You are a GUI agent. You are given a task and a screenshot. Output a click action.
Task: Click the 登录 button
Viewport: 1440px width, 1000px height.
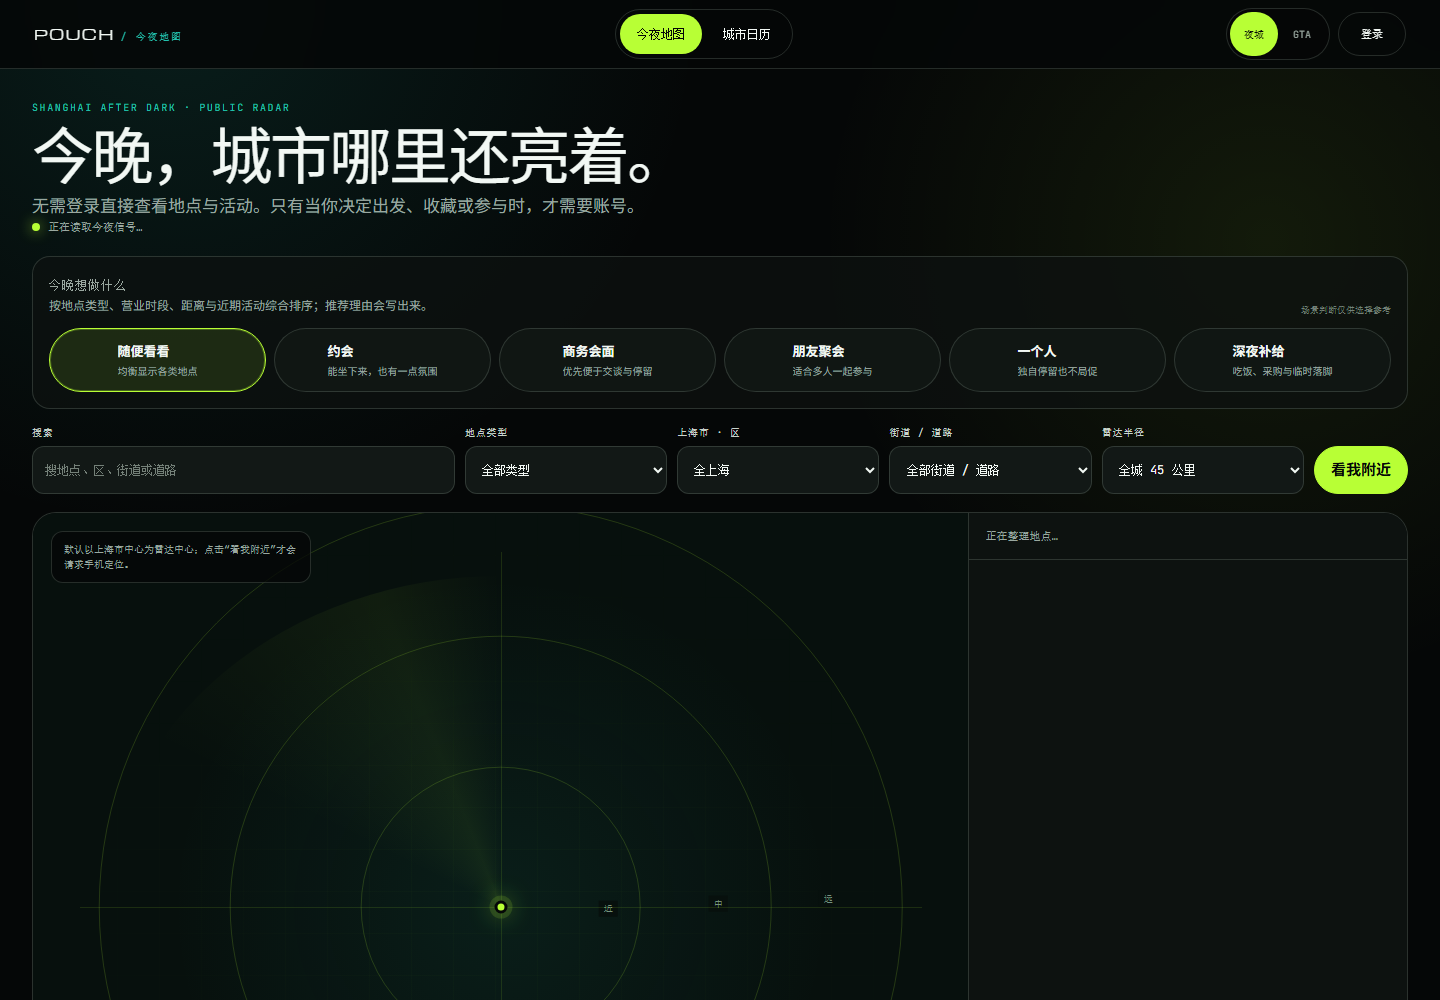point(1372,34)
